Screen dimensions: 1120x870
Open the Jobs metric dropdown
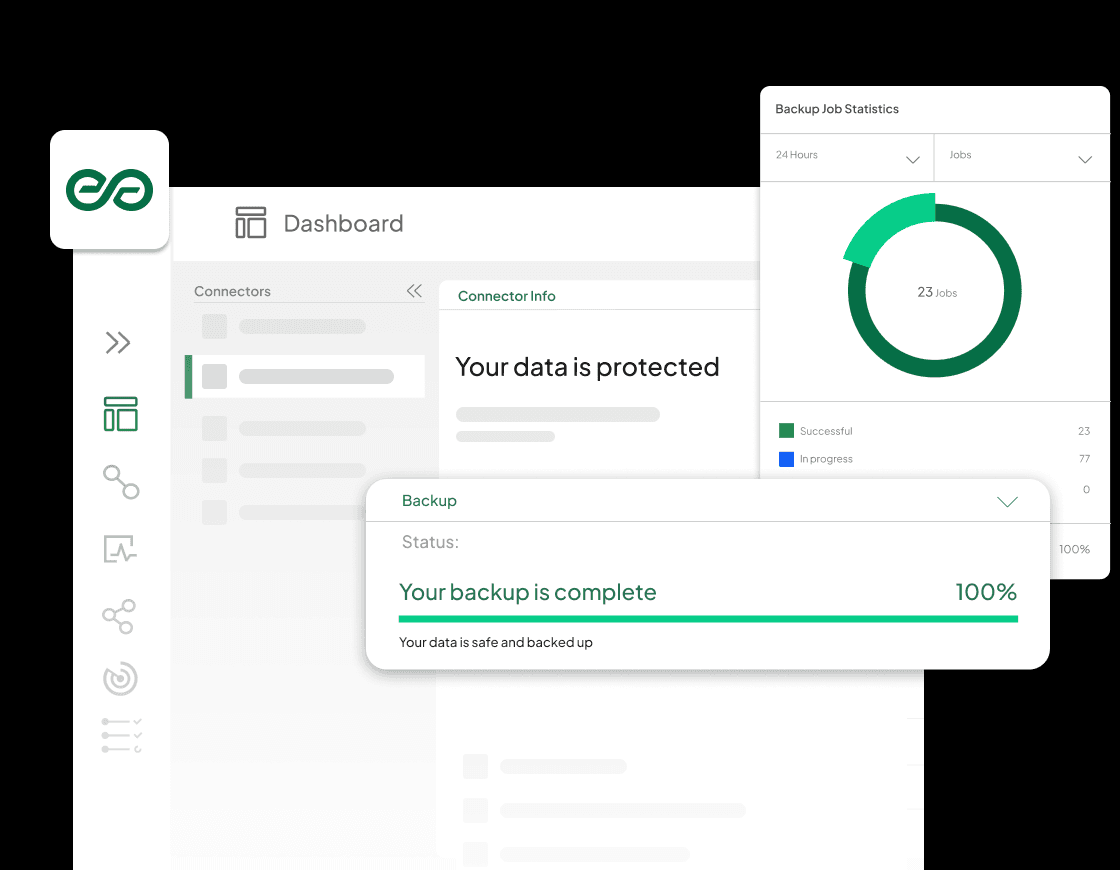pos(1021,157)
